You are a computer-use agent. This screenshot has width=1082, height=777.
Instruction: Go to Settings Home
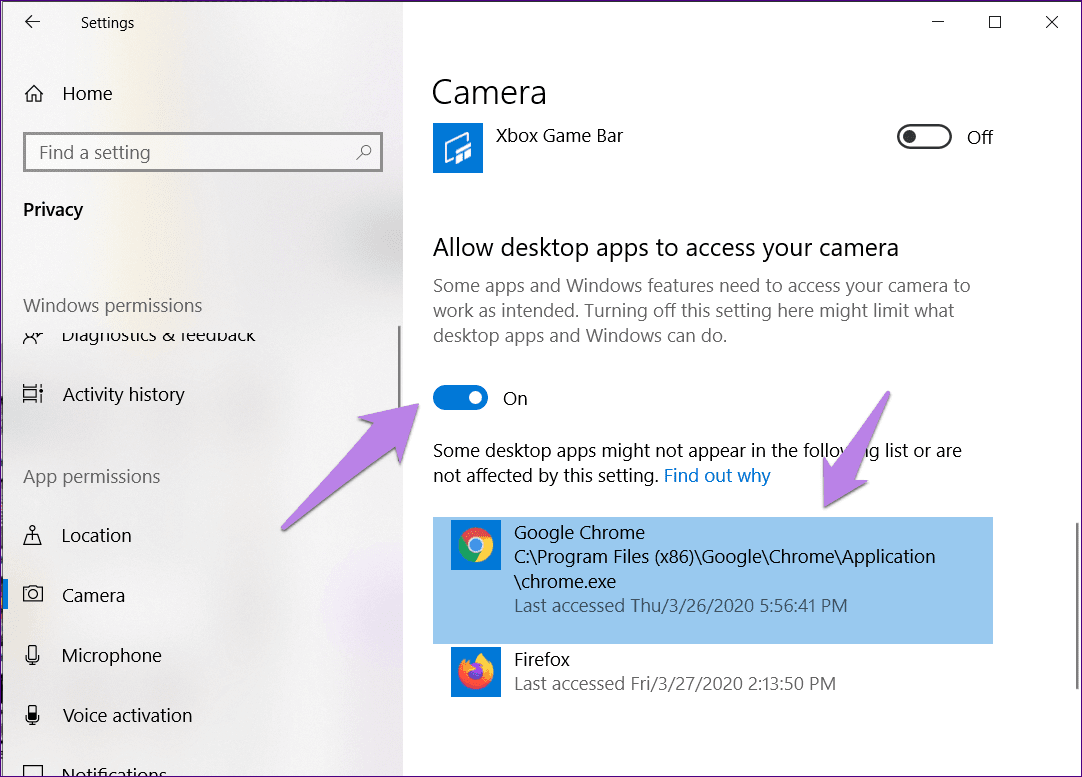[87, 94]
